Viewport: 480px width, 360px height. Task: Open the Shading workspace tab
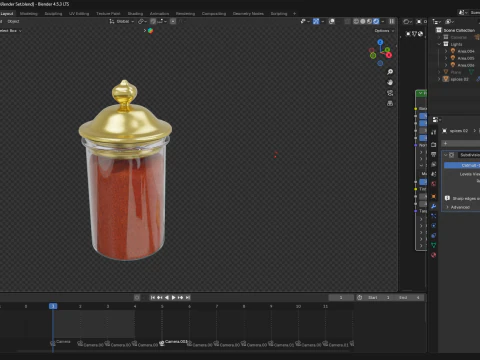point(135,14)
